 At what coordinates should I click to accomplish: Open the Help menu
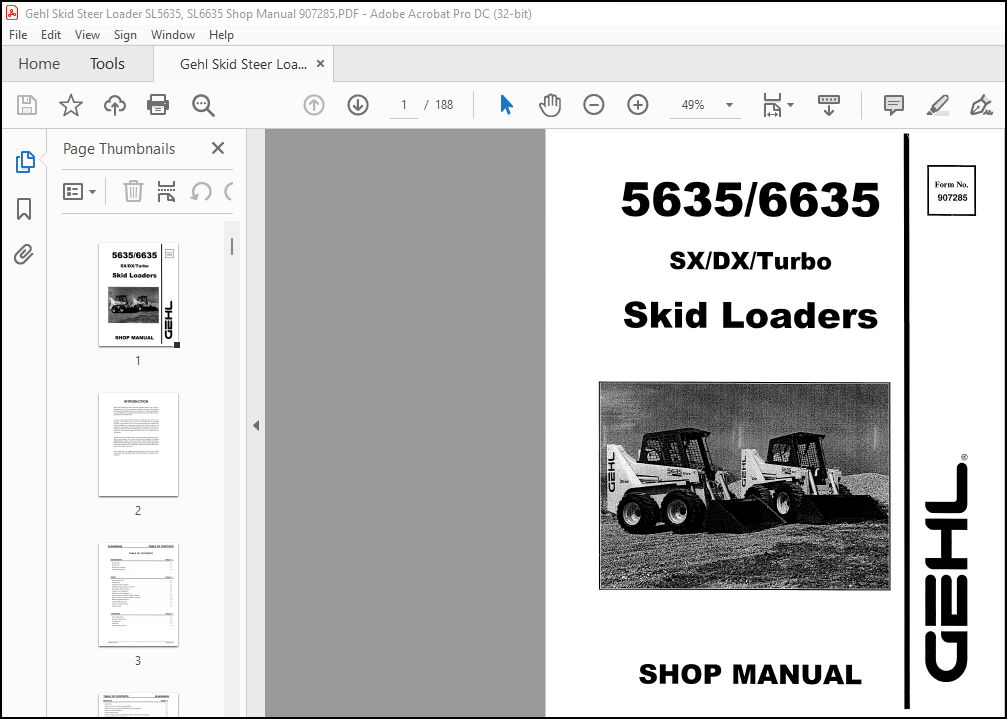221,35
